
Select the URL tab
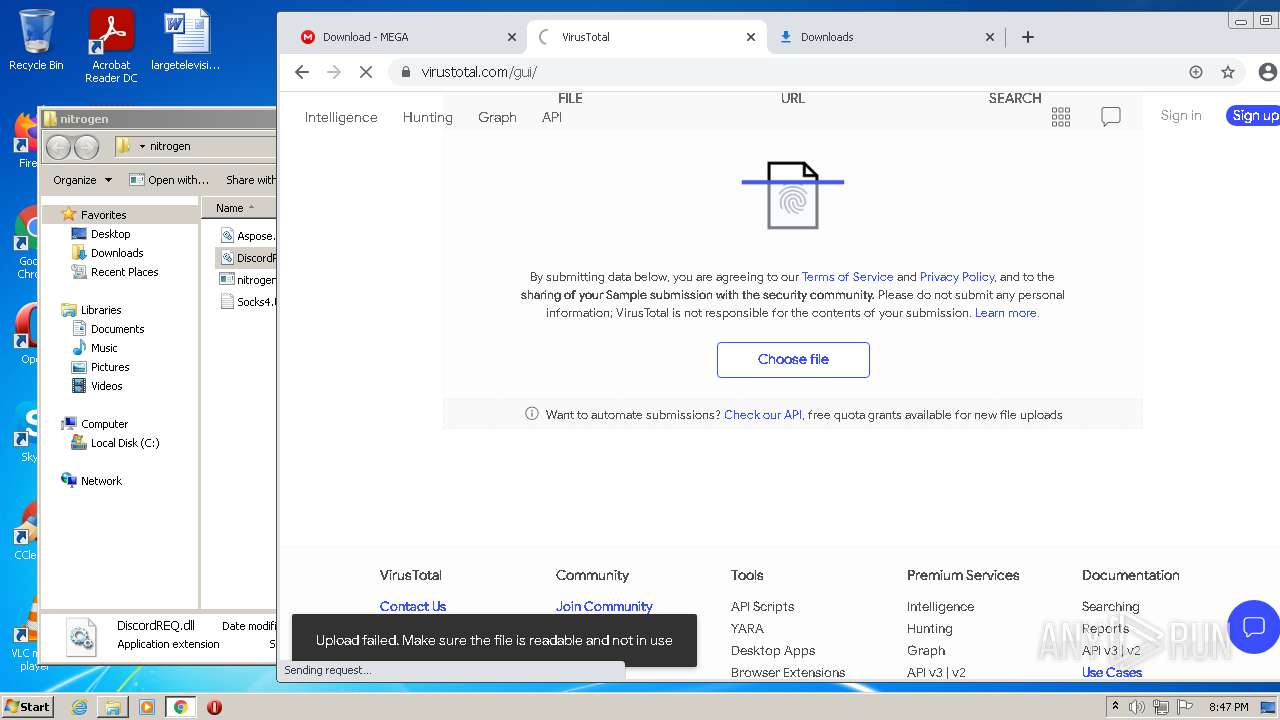click(x=793, y=98)
